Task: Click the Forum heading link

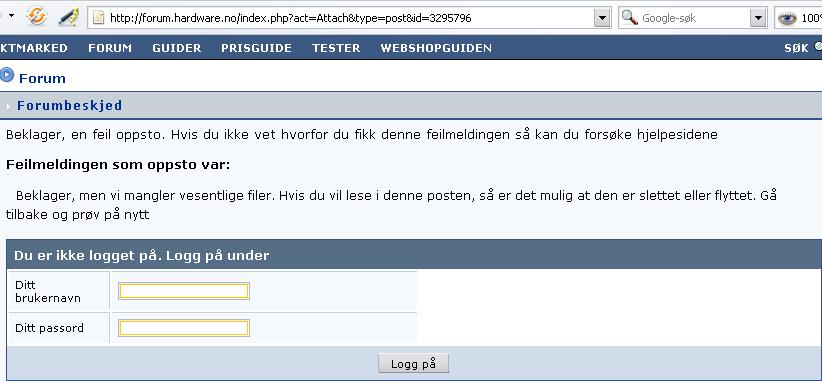Action: click(x=42, y=79)
